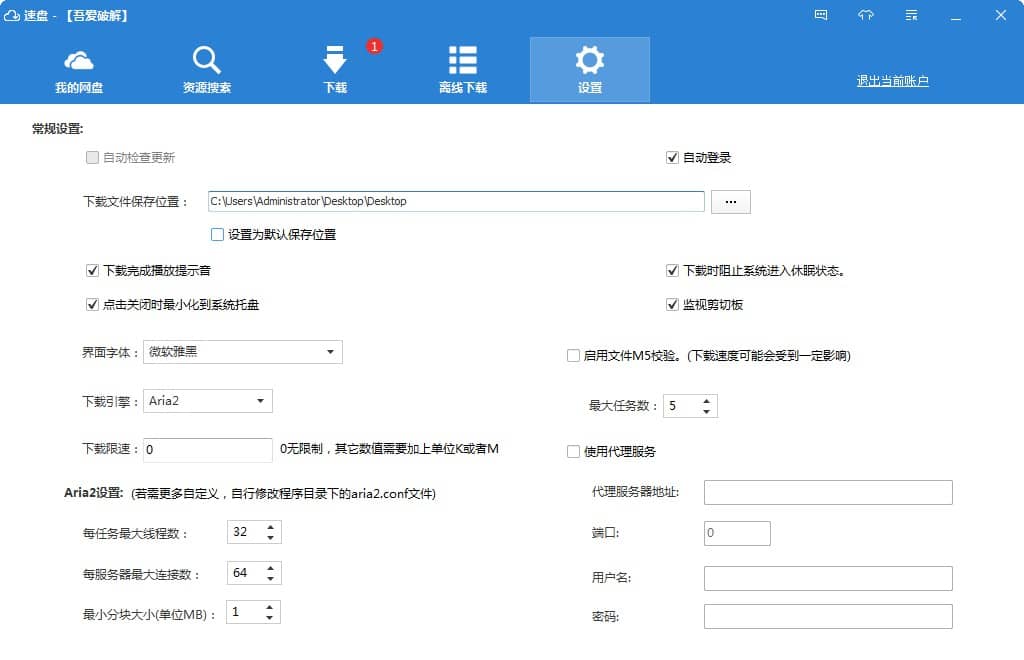Click the Aria2设置 heading text
Screen dimensions: 1024x660
[x=93, y=493]
